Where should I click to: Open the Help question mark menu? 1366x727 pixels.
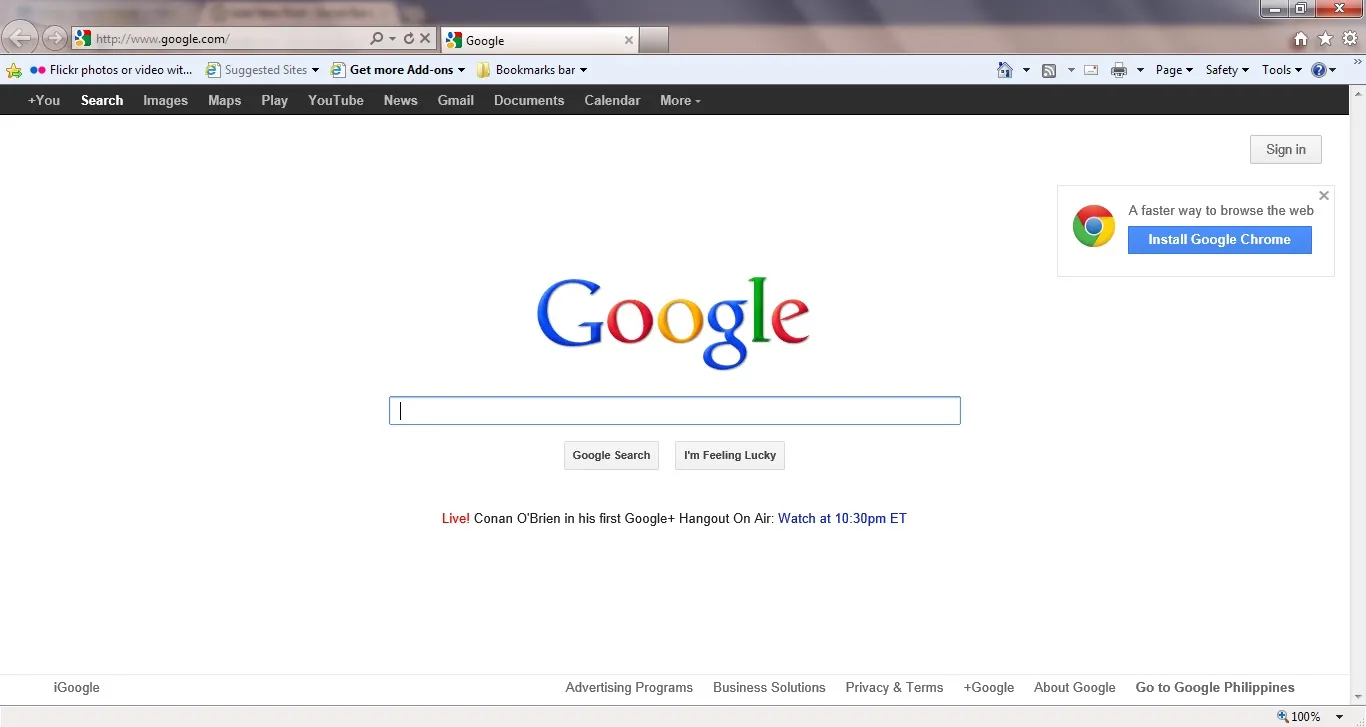(1324, 70)
